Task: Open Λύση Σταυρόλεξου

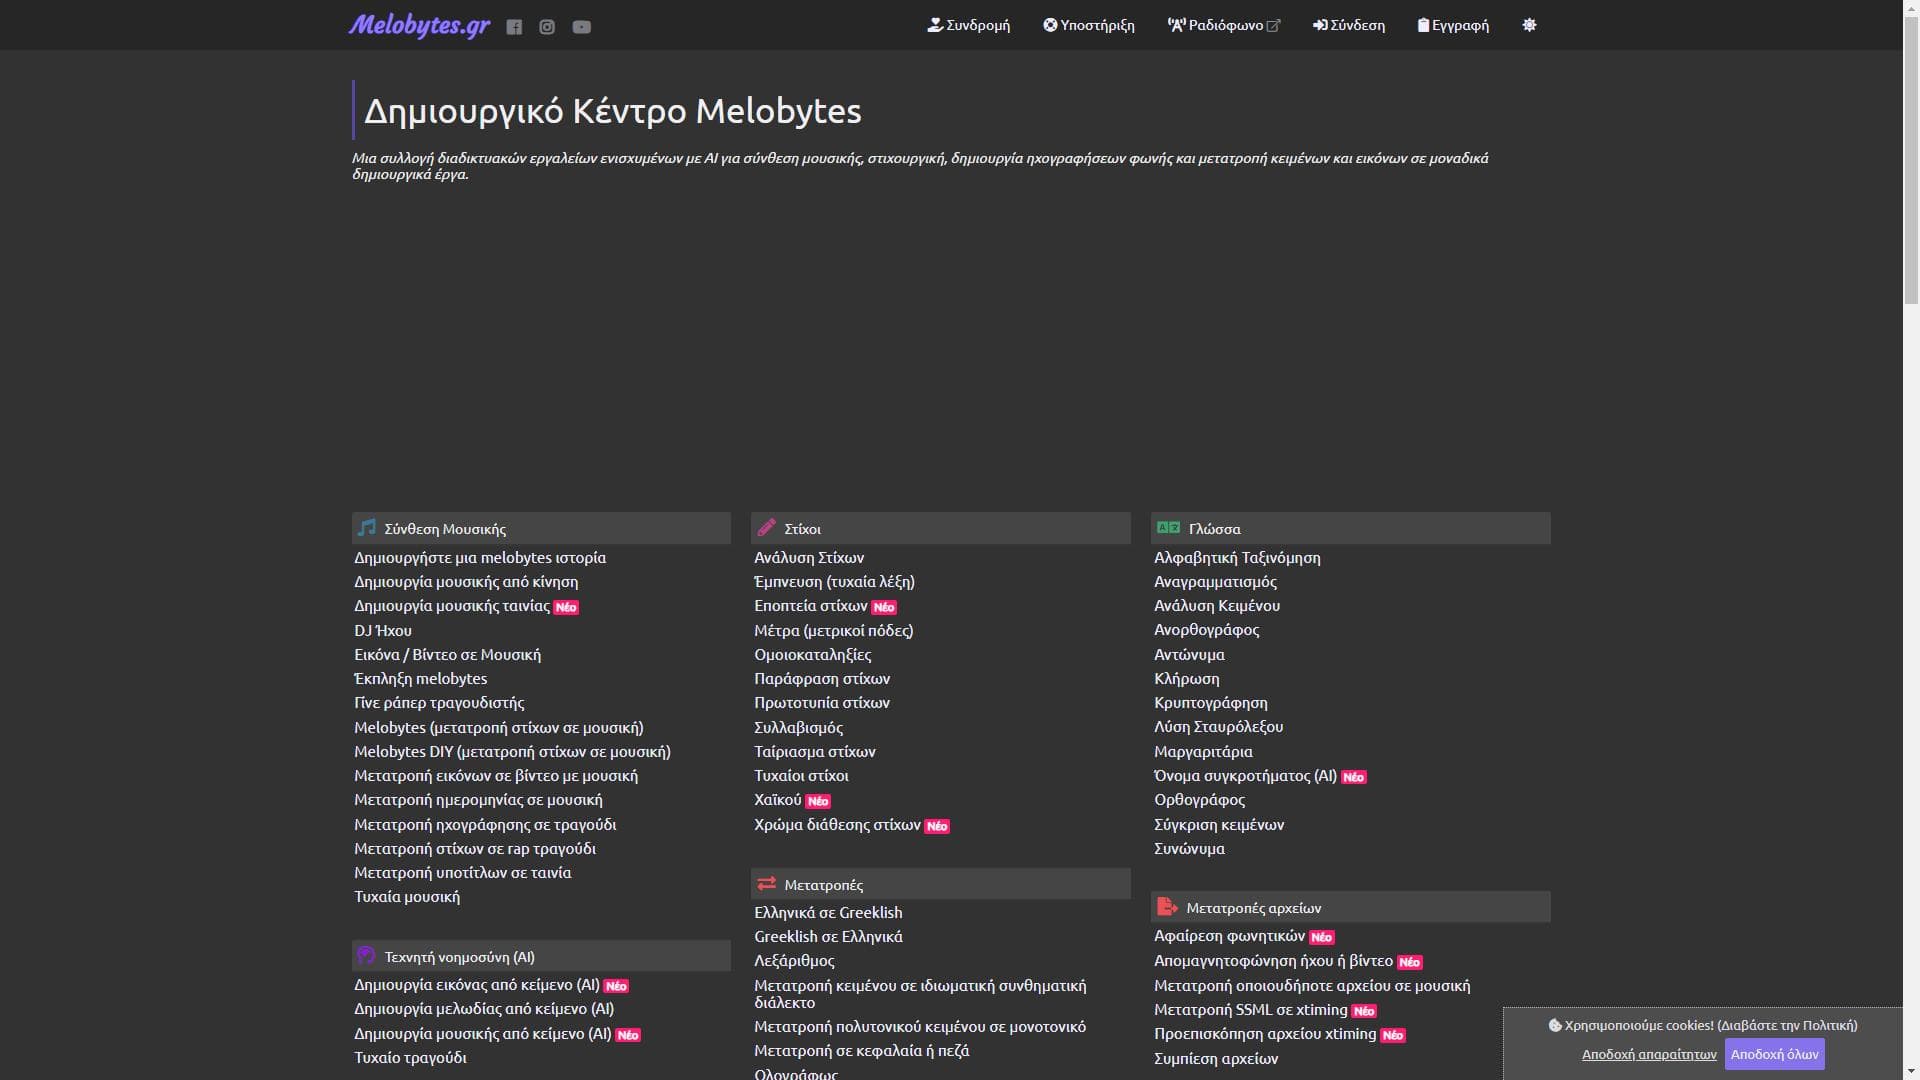Action: click(x=1218, y=727)
